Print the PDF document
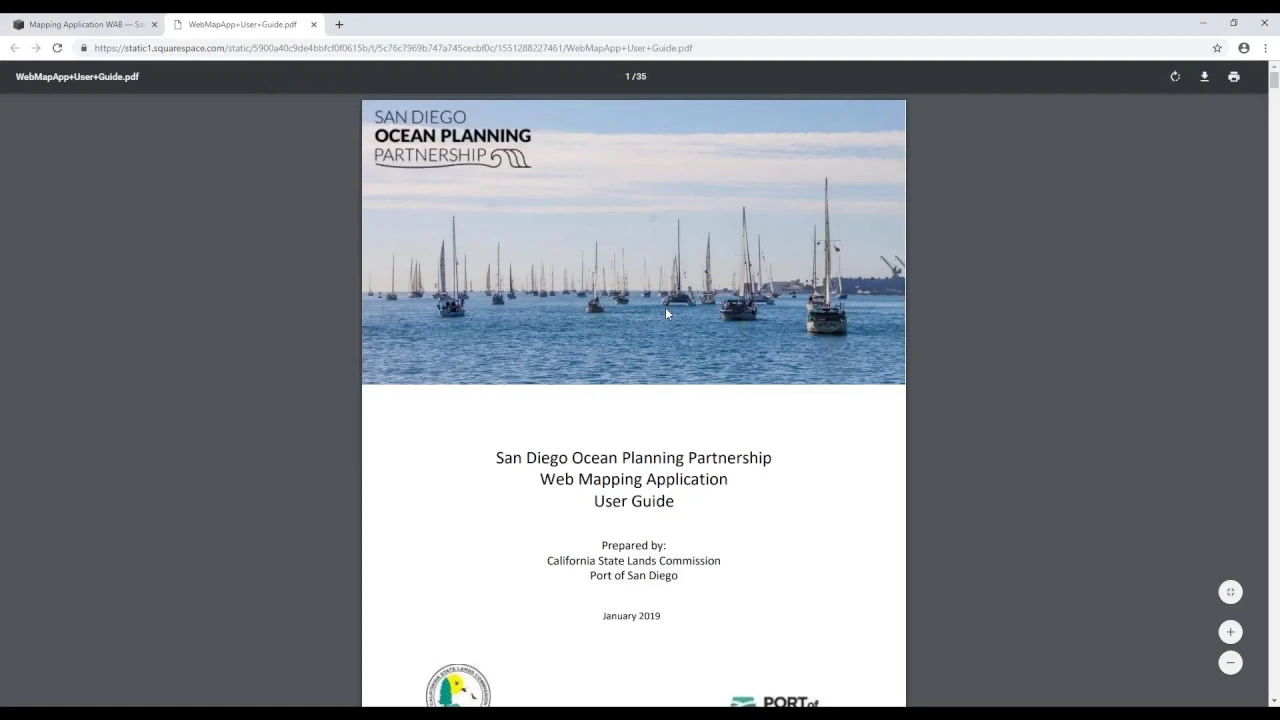The image size is (1280, 720). click(1234, 77)
